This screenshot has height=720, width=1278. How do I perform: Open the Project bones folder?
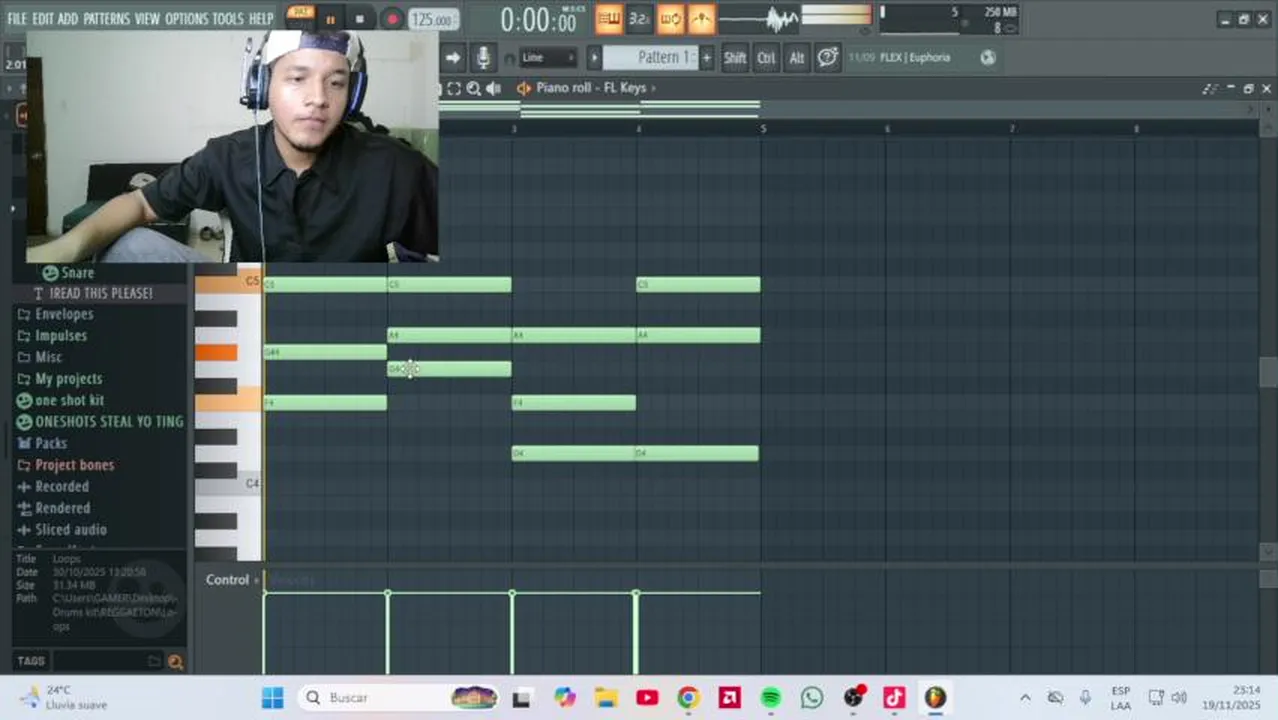[x=74, y=465]
